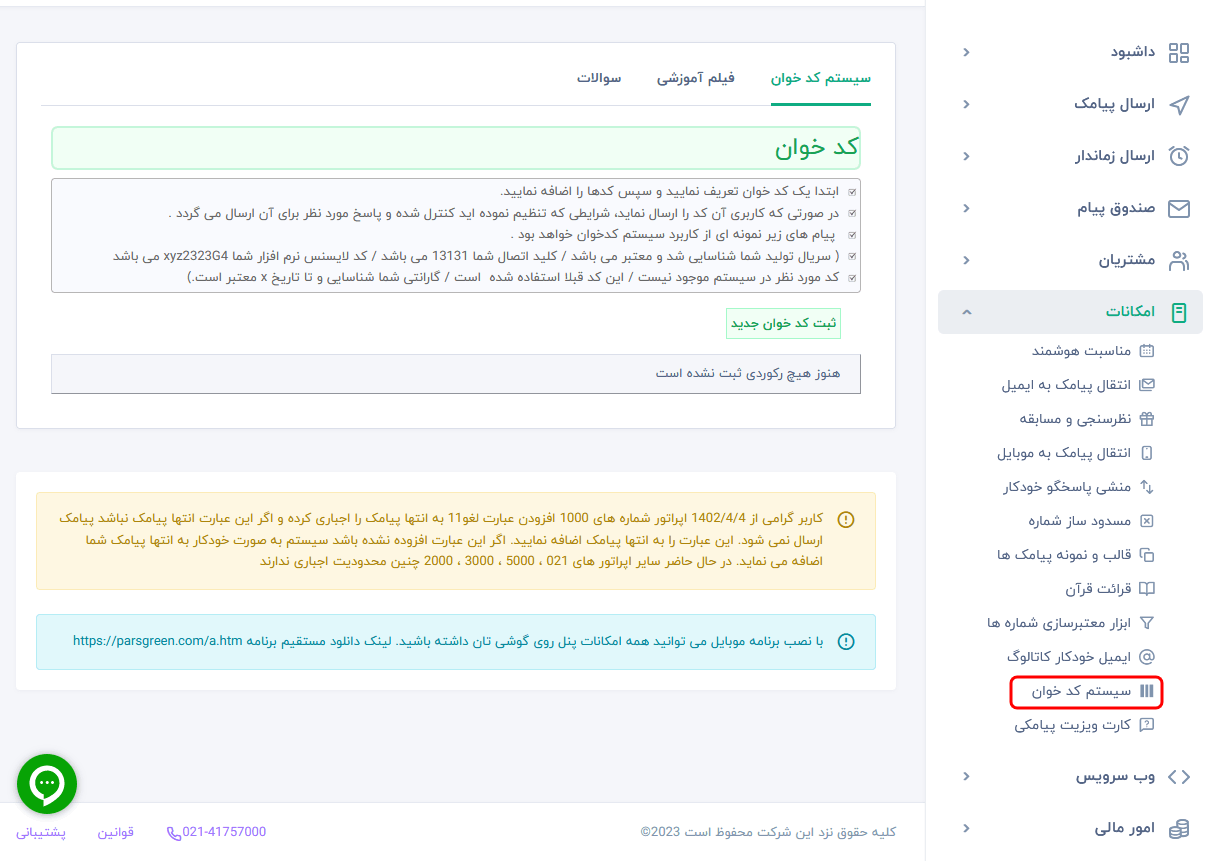Click ثبت کد خوان جدید button
Screen dimensions: 1210x861
click(x=783, y=323)
